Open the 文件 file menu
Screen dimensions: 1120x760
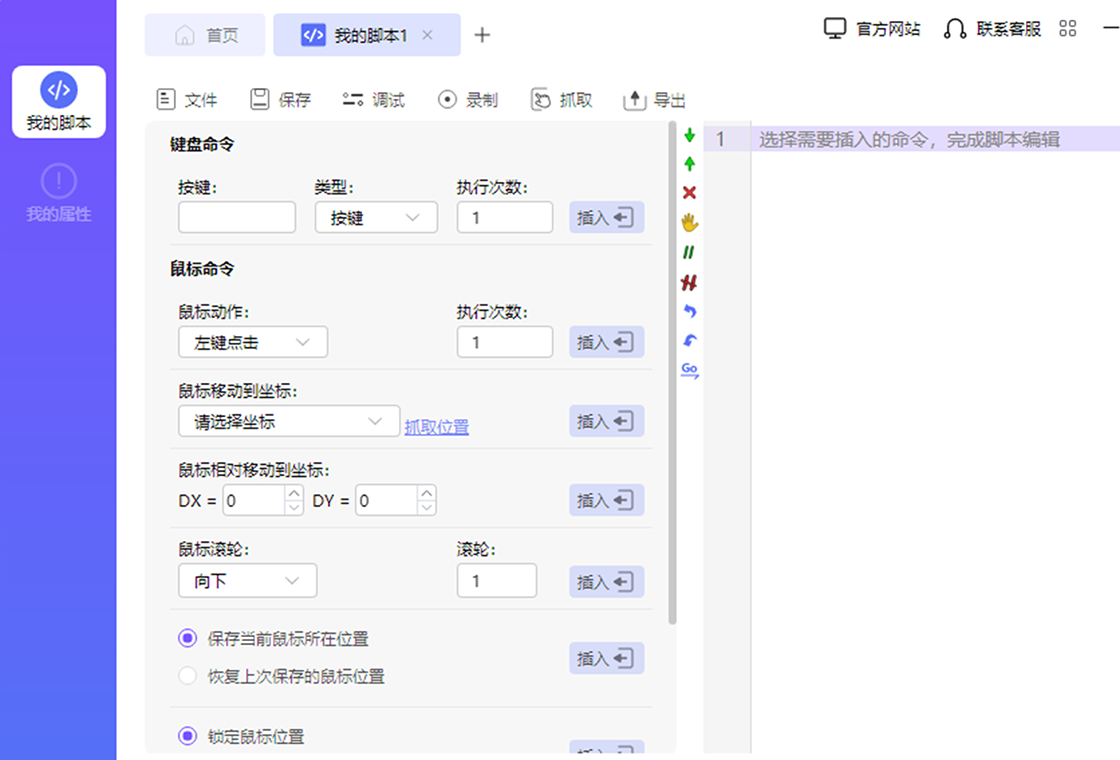pos(186,99)
